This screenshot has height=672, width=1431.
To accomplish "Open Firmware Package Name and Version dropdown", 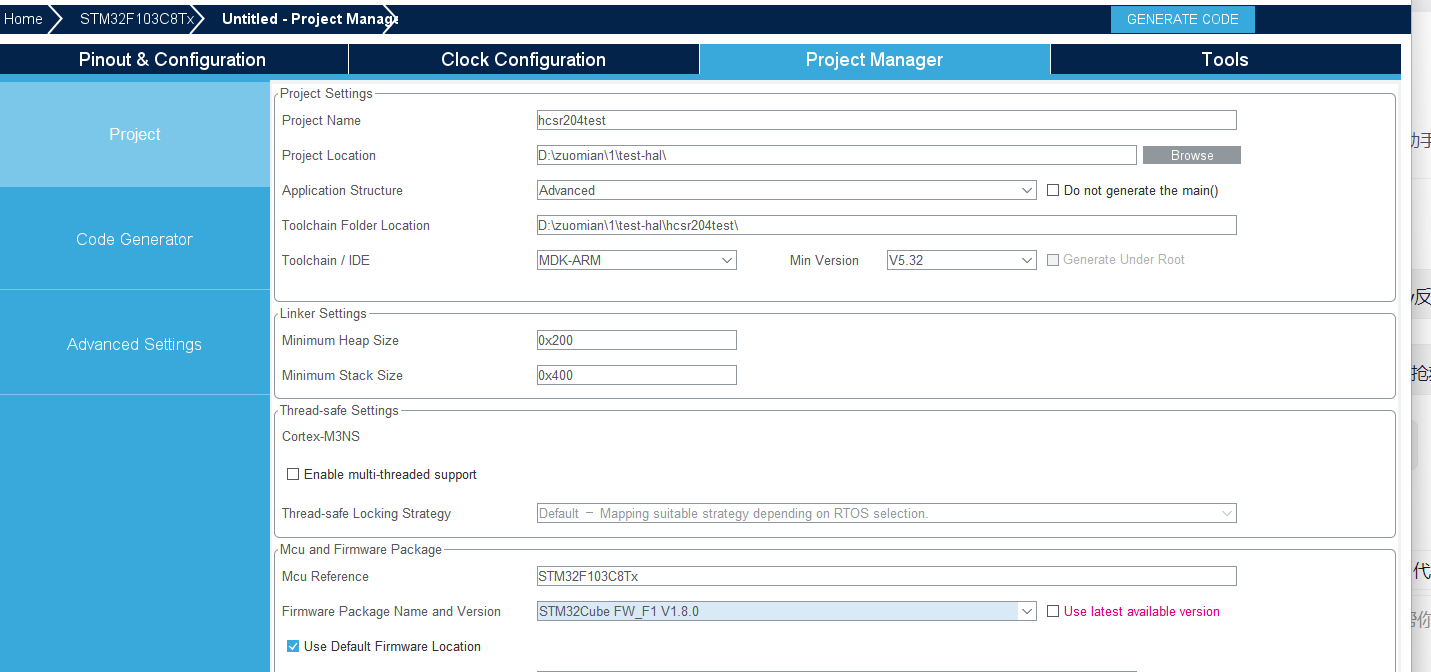I will pos(787,611).
